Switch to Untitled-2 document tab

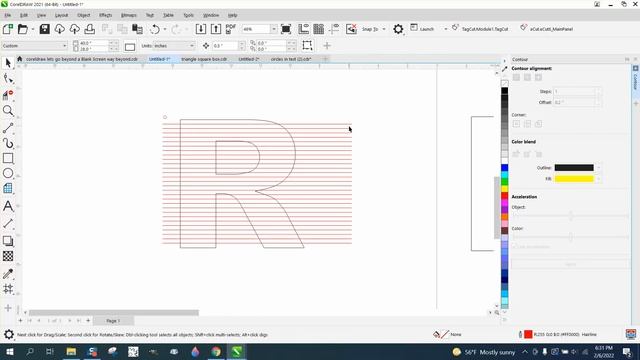click(x=249, y=59)
